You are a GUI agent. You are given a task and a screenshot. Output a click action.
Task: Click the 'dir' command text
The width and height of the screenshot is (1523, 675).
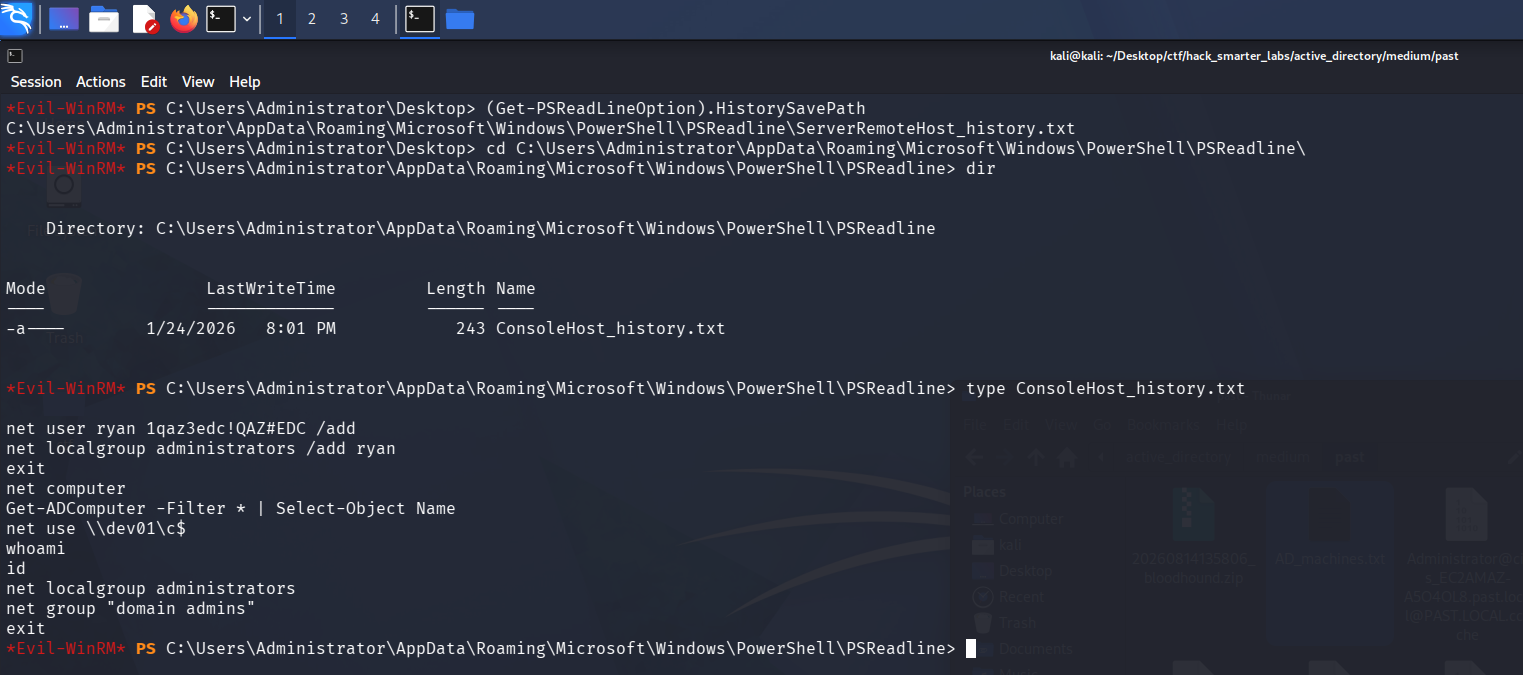tap(981, 168)
